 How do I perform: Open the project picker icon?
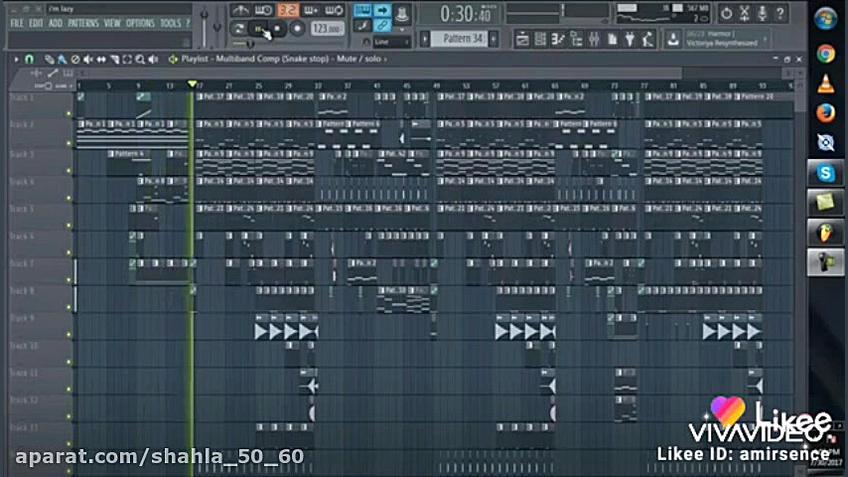click(x=612, y=39)
